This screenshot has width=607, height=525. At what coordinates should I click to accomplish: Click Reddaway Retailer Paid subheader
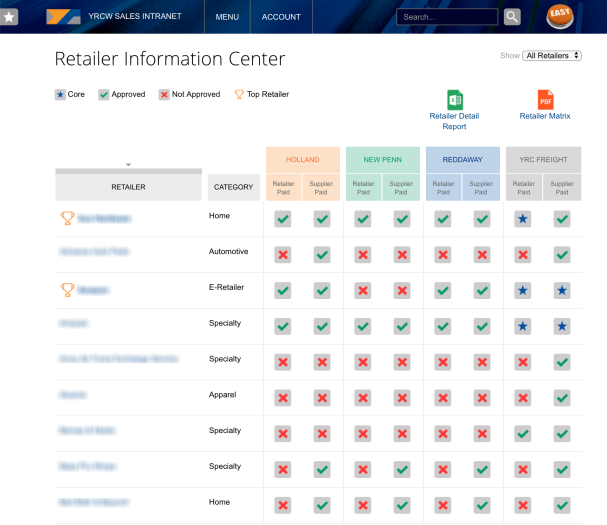pos(444,188)
